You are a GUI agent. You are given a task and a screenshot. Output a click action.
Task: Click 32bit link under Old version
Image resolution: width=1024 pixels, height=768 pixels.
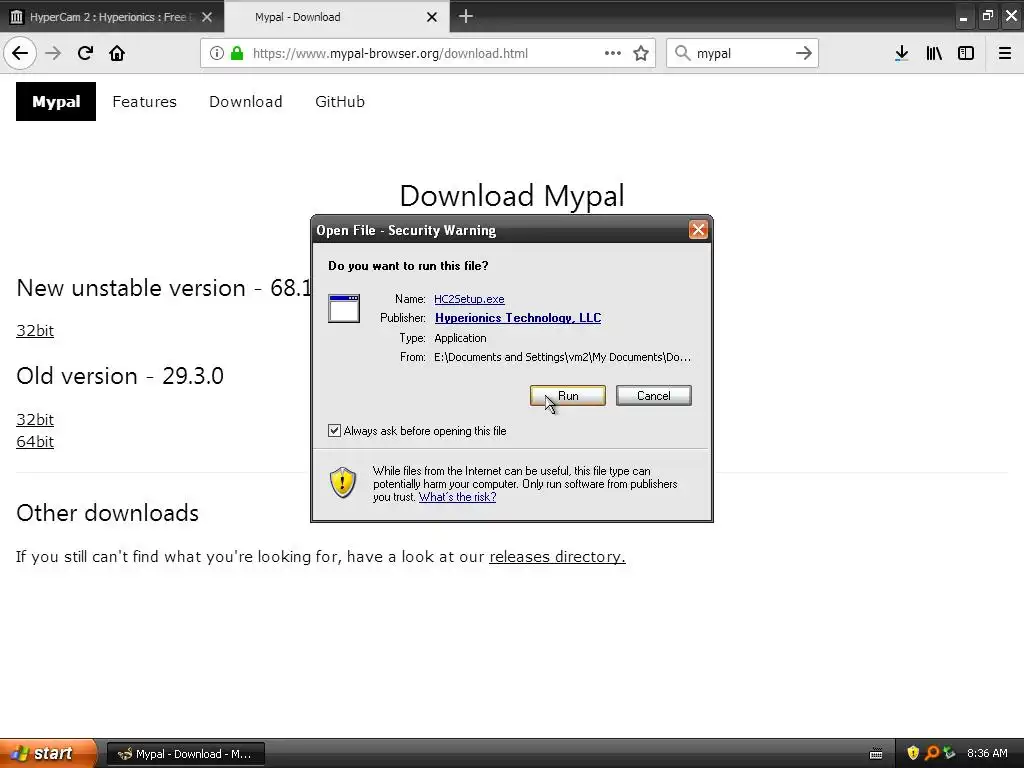[x=35, y=419]
